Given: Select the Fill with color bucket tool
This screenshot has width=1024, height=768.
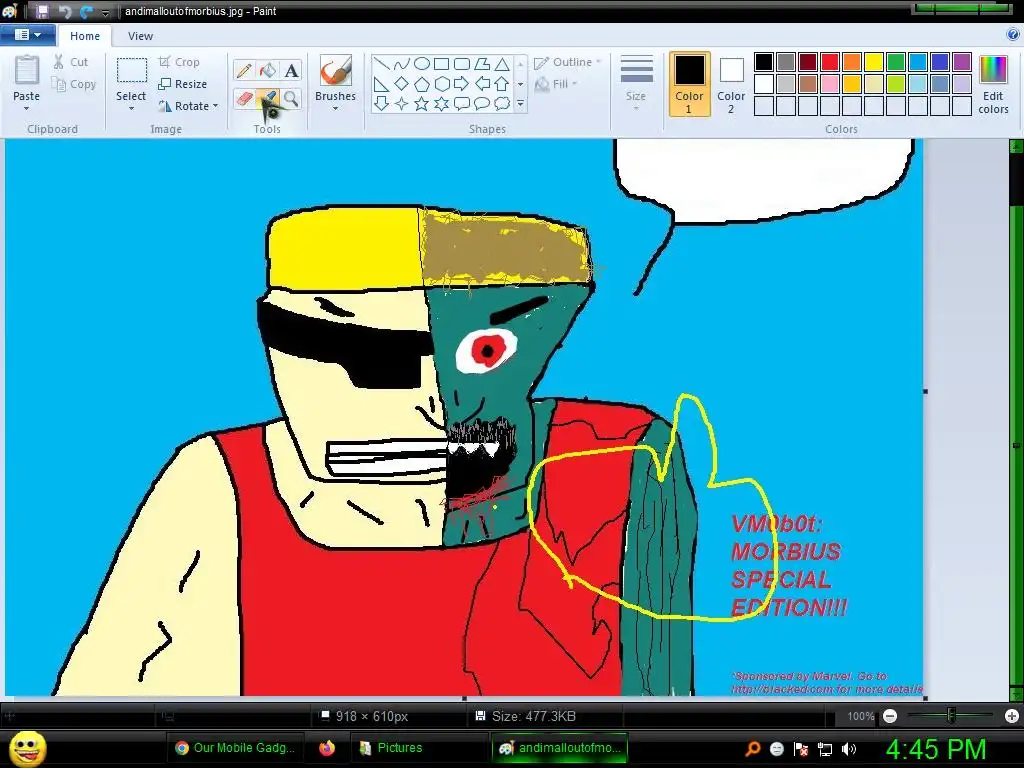Looking at the screenshot, I should click(268, 70).
